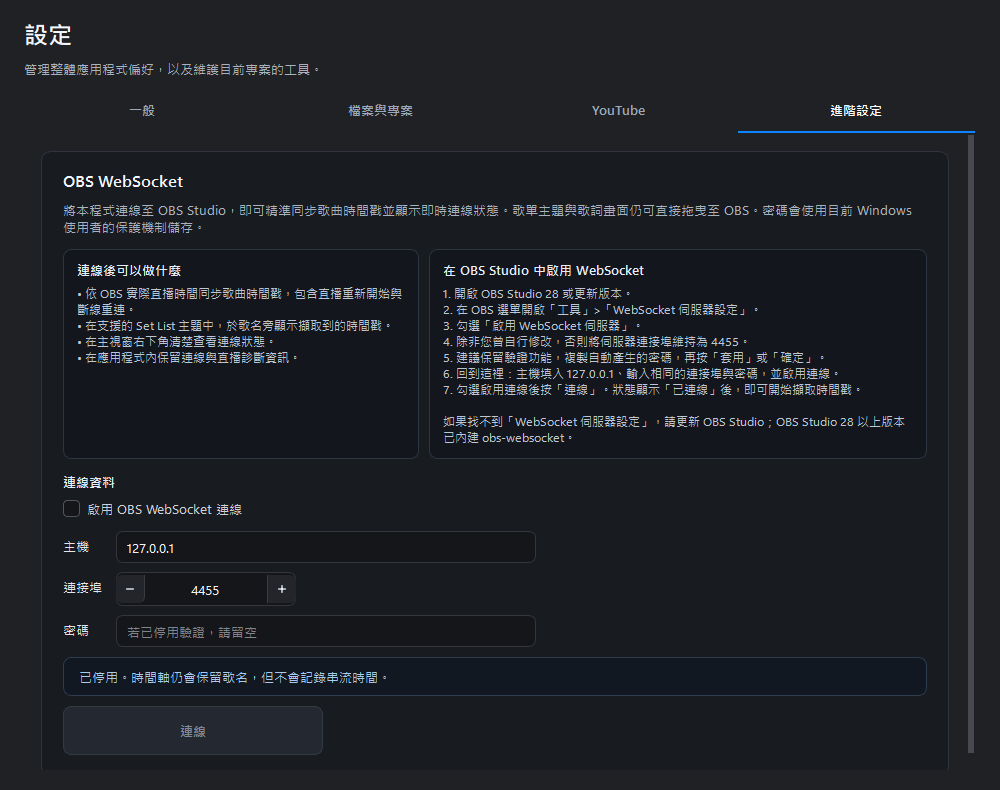The image size is (1000, 790).
Task: Click the port value 4455 field
Action: pyautogui.click(x=205, y=590)
